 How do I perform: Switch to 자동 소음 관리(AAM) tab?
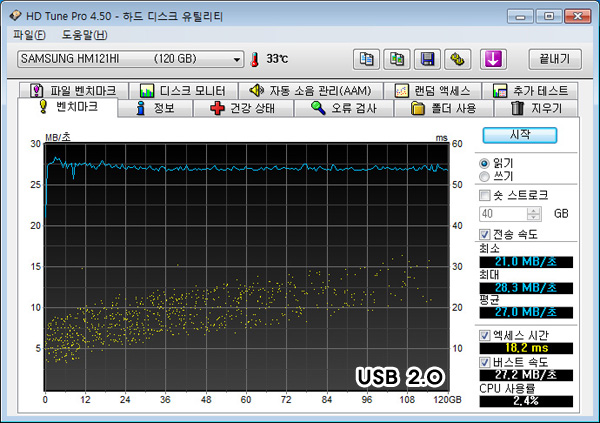point(311,91)
